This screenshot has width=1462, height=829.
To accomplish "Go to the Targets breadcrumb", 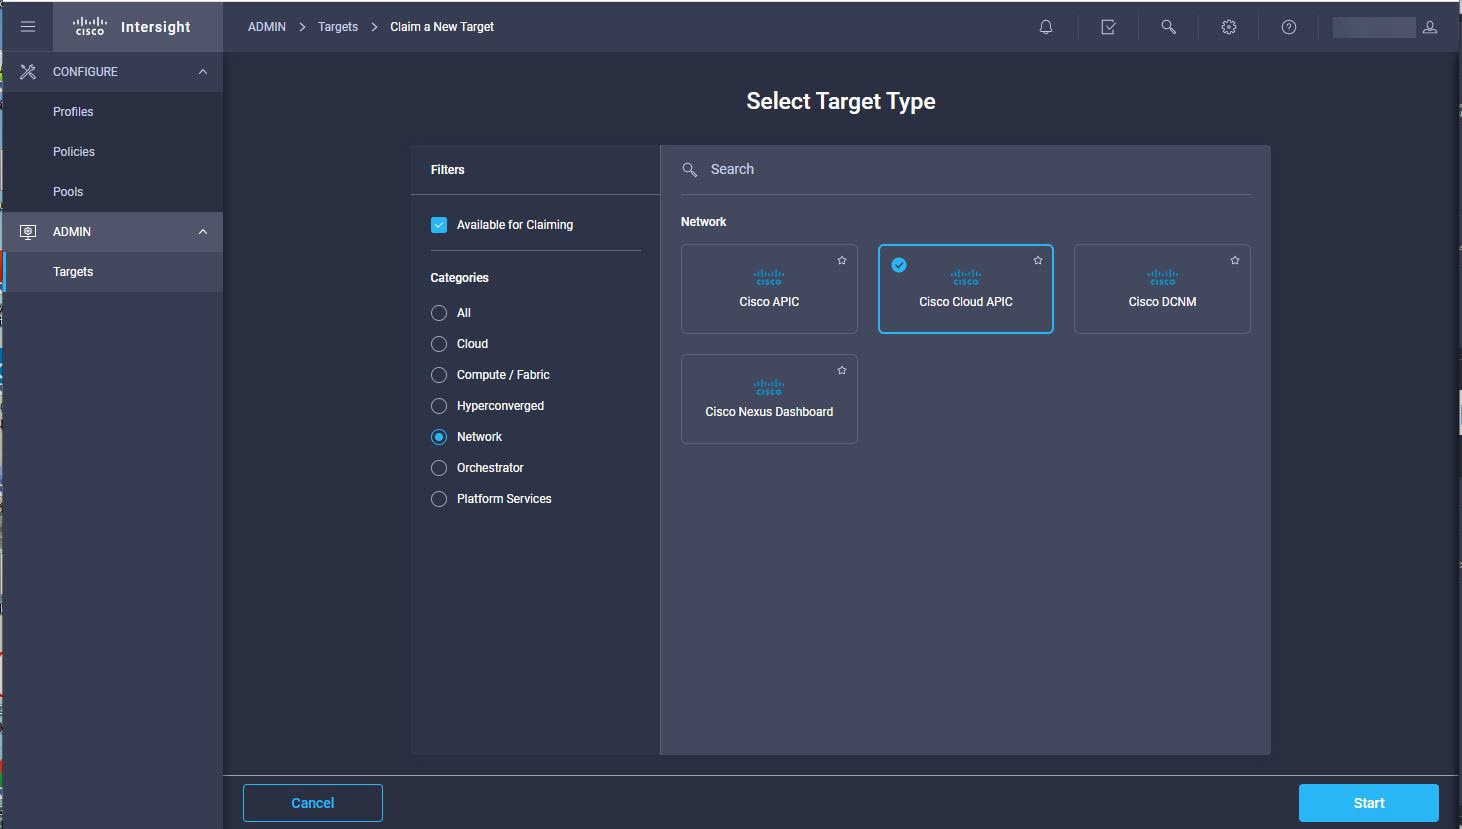I will (338, 27).
